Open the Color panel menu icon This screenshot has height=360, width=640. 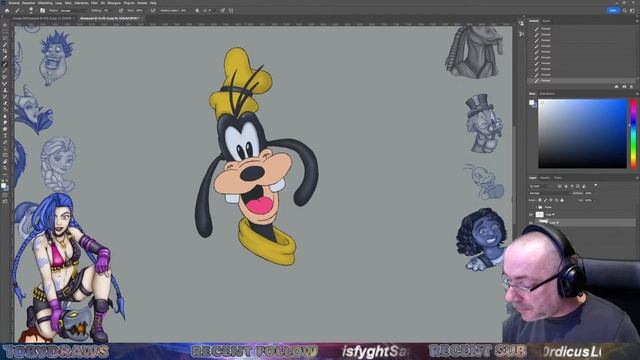point(636,93)
